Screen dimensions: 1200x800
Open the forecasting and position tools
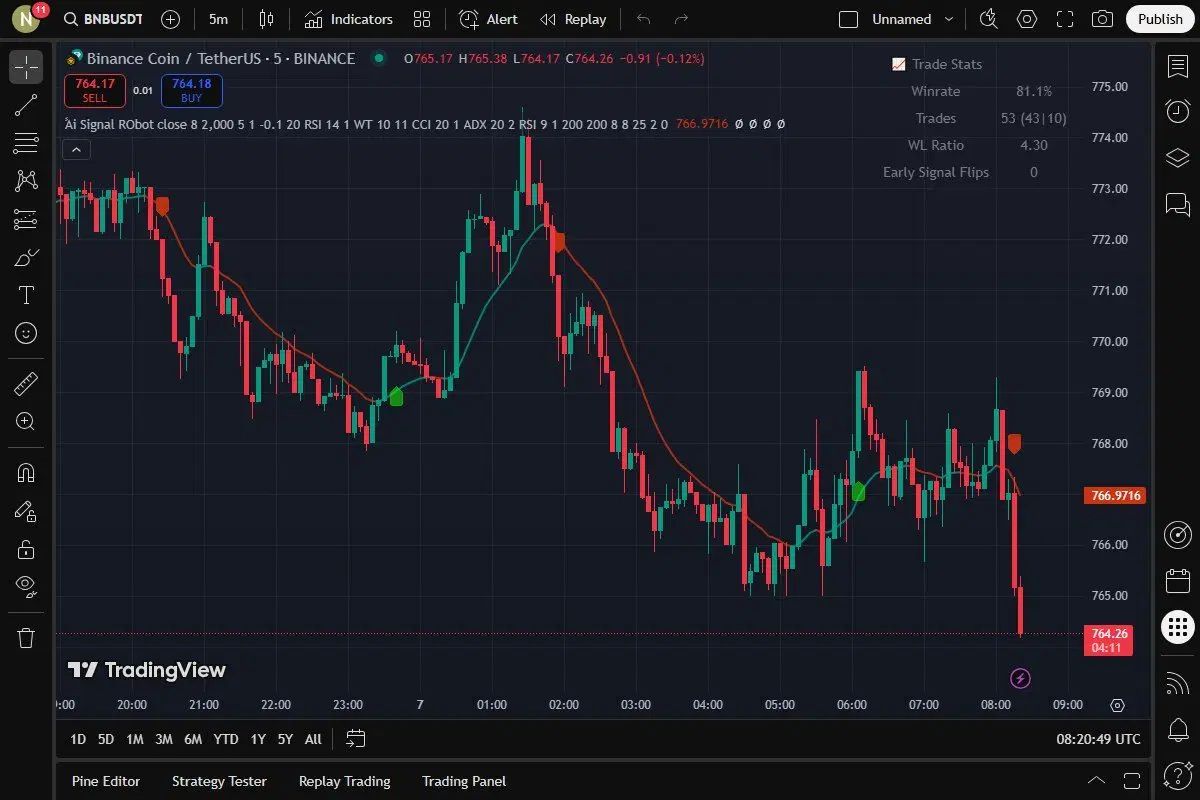(x=26, y=219)
